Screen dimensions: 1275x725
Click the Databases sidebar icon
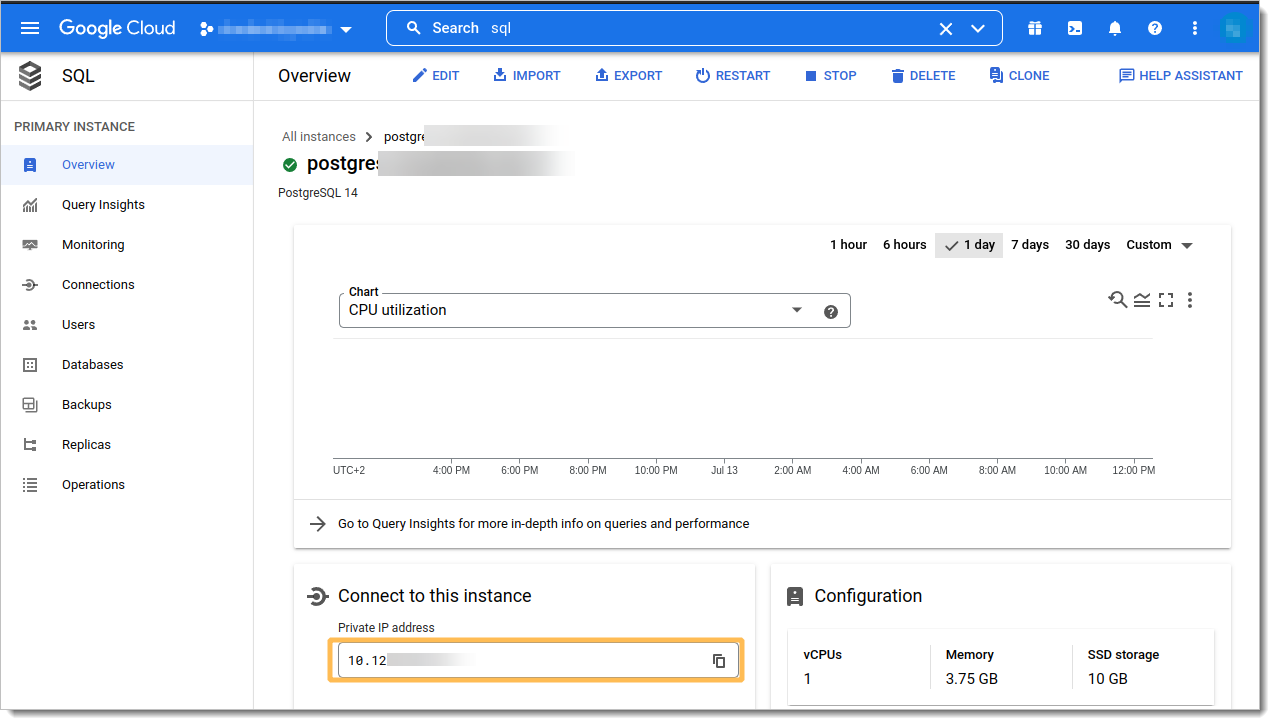30,365
